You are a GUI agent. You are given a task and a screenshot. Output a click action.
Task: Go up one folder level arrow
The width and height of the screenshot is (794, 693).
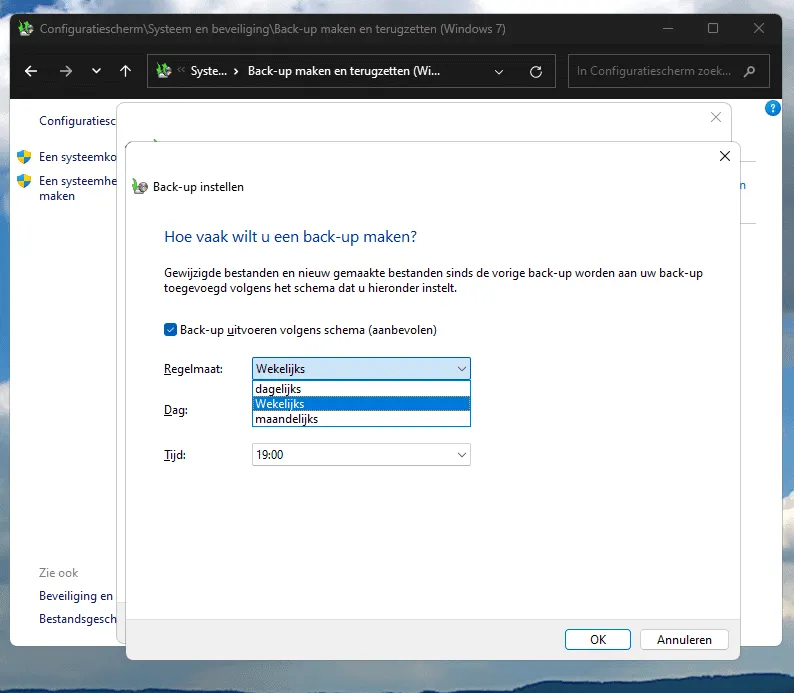pyautogui.click(x=125, y=71)
